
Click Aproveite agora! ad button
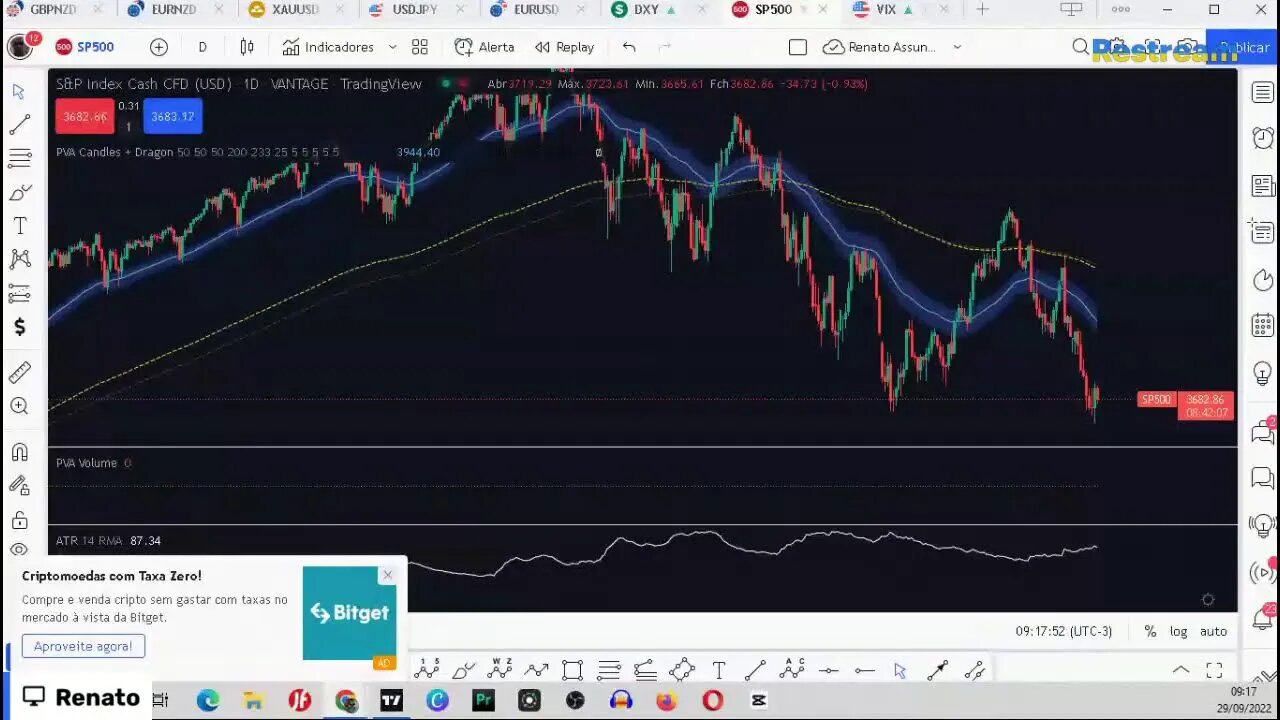click(83, 646)
